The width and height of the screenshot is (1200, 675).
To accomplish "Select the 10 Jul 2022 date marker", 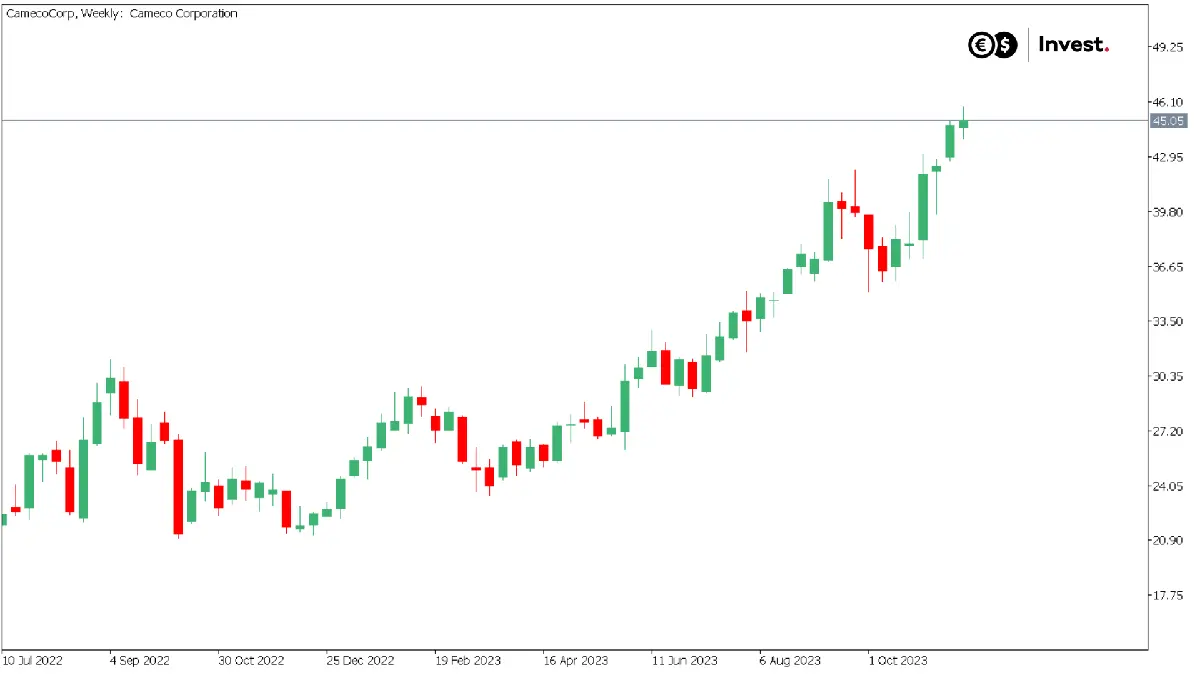I will point(33,661).
